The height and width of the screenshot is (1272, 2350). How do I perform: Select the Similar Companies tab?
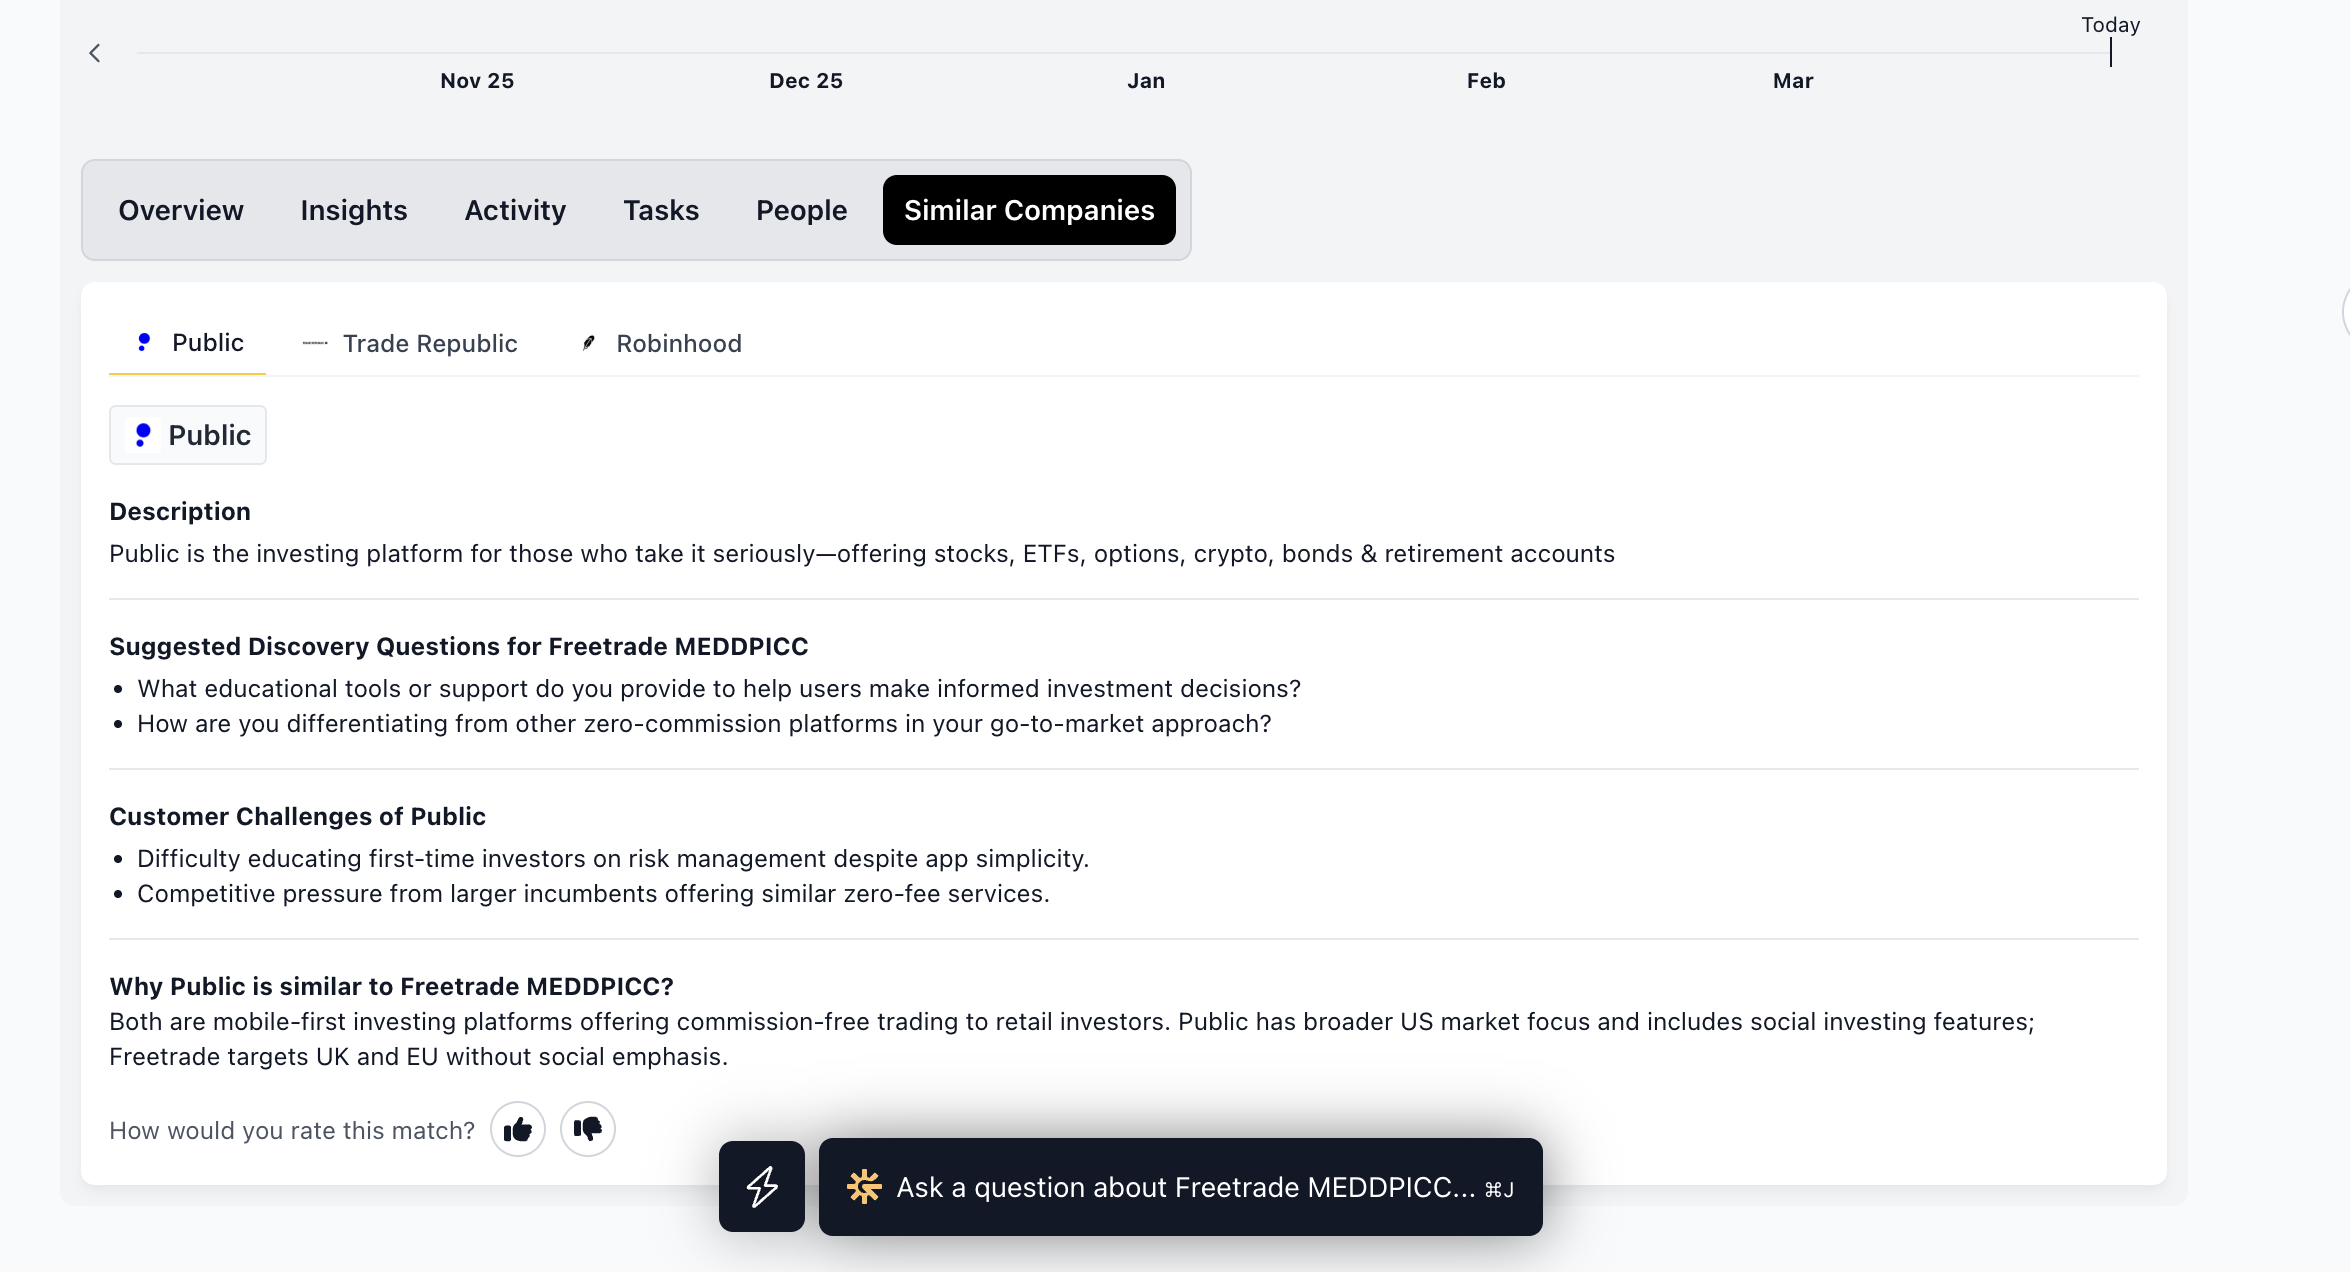tap(1029, 210)
